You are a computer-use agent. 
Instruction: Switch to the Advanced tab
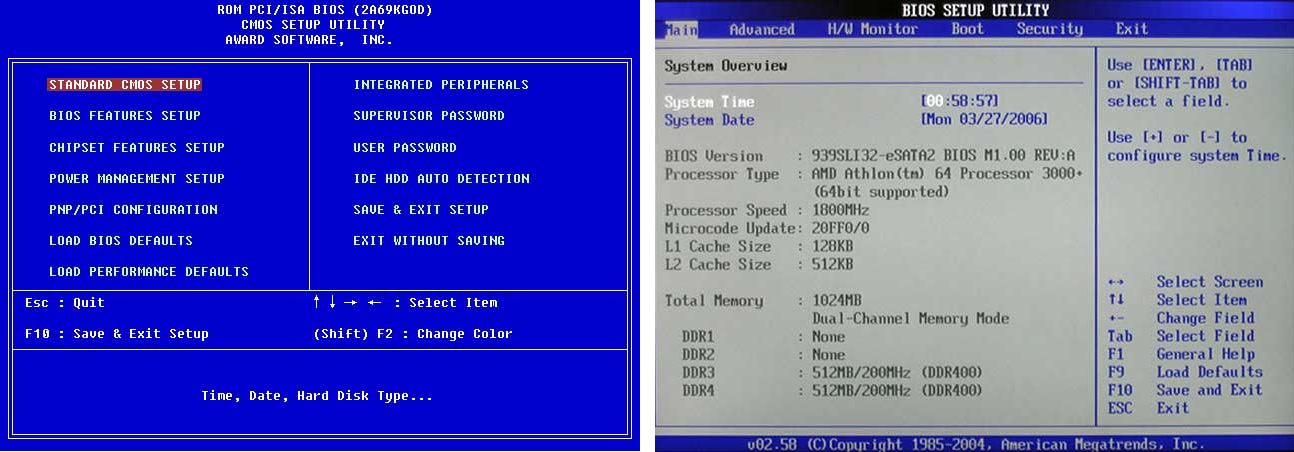point(762,30)
